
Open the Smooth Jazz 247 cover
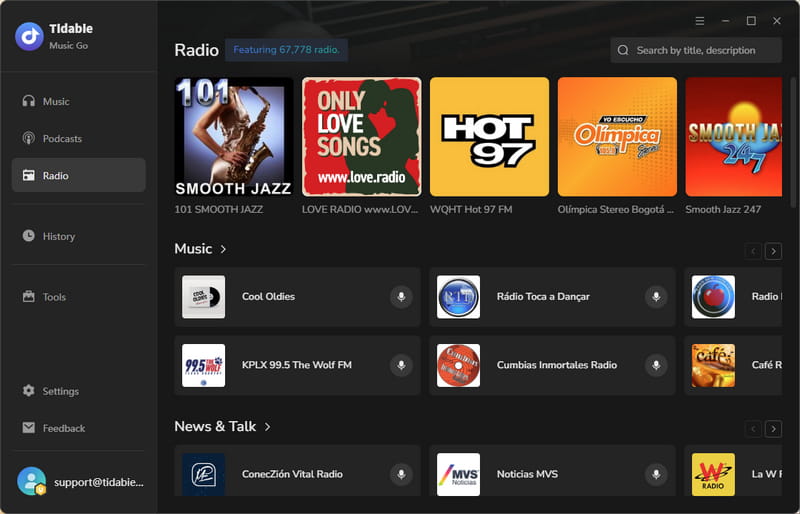click(x=734, y=137)
